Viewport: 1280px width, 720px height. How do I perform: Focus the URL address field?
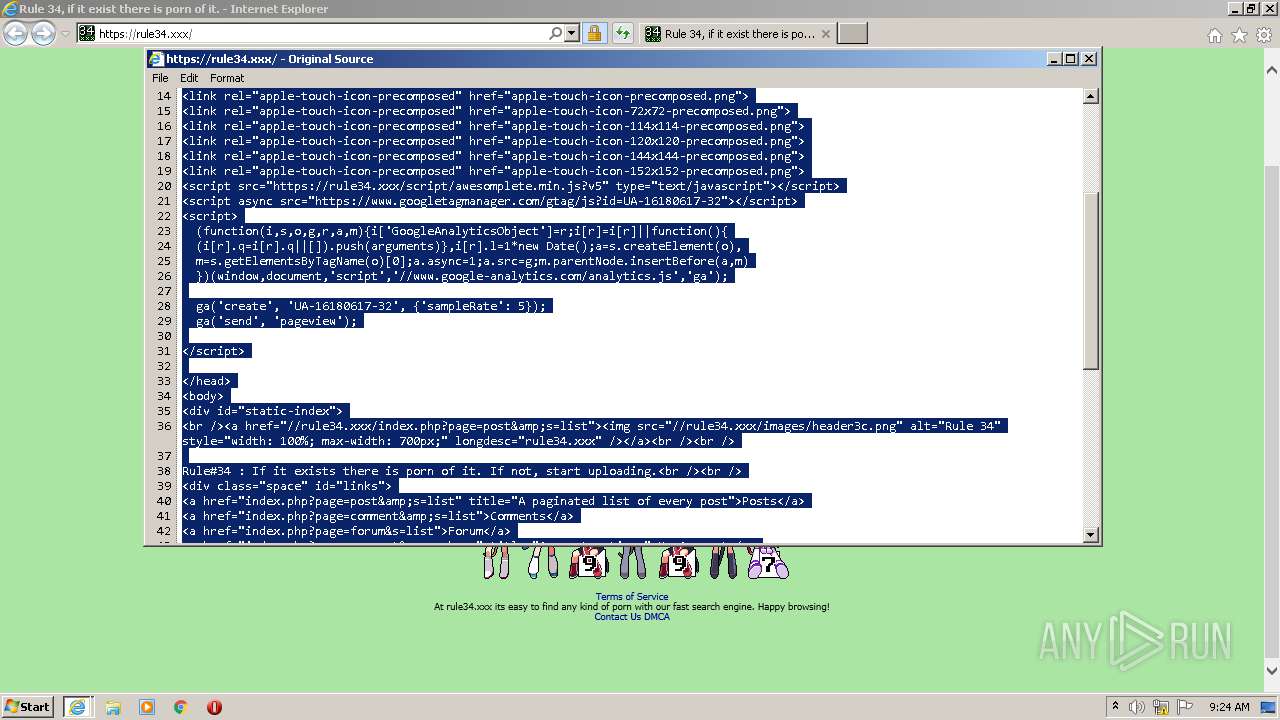coord(322,34)
